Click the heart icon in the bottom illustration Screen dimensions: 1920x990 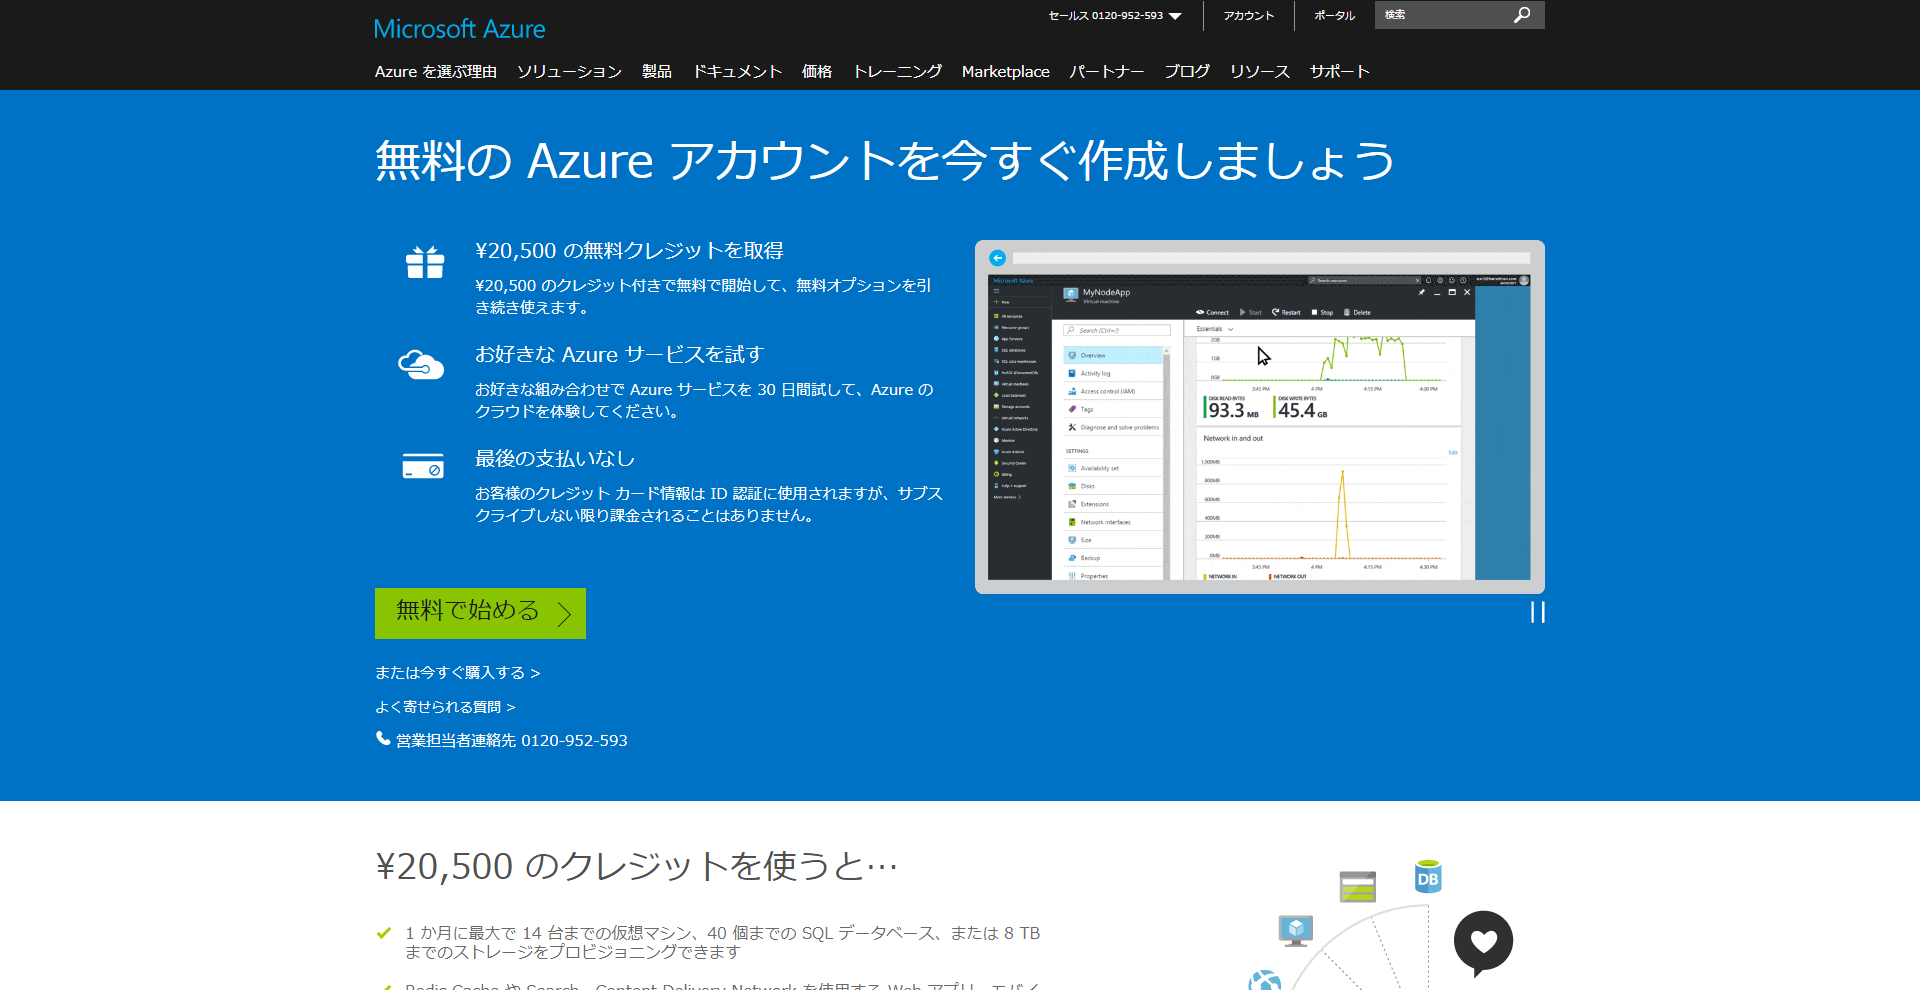(x=1483, y=941)
